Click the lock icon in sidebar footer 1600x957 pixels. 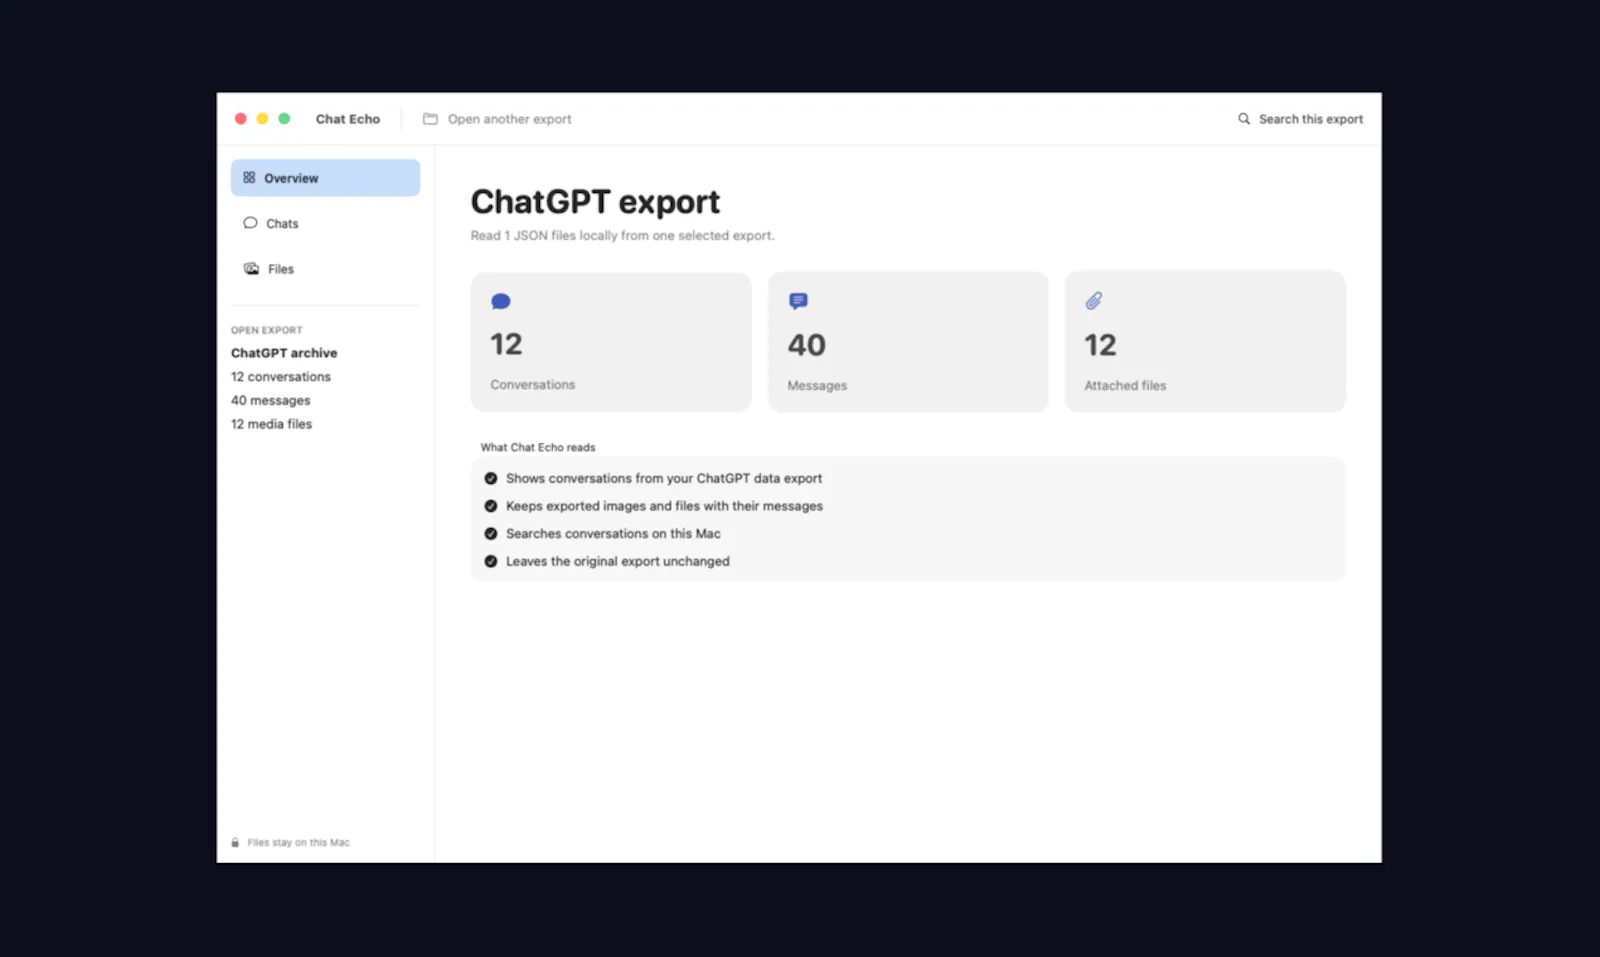(235, 842)
